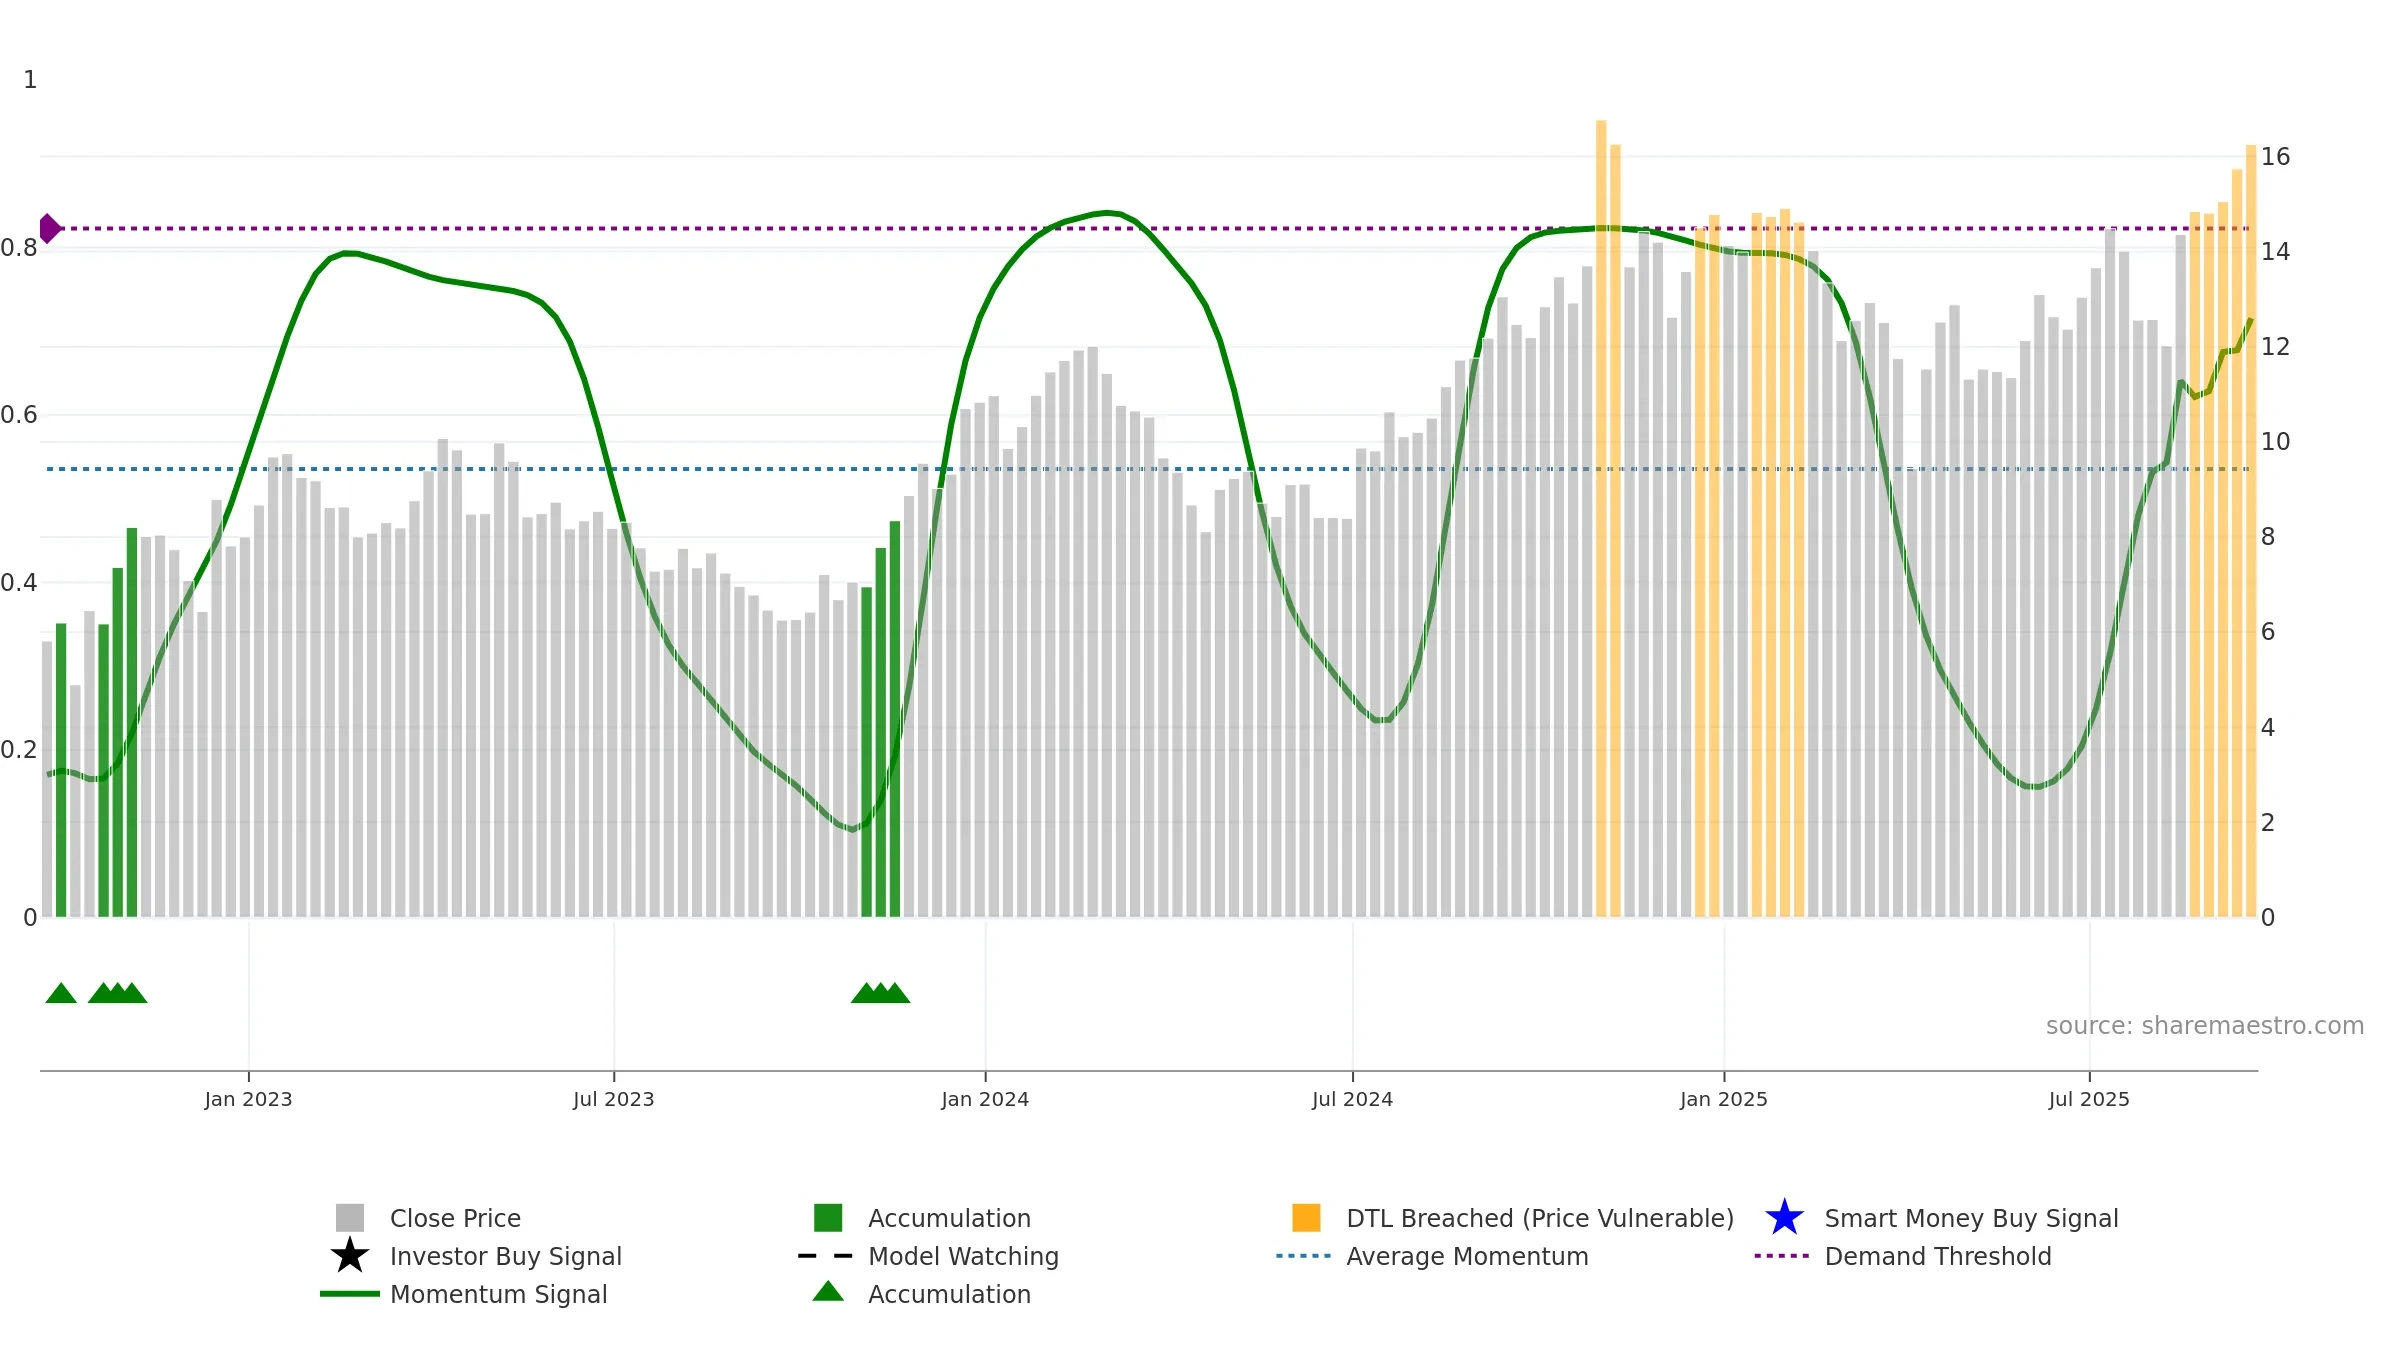The image size is (2400, 1350).
Task: Click the blue Smart Money Buy Signal star
Action: pyautogui.click(x=1784, y=1217)
